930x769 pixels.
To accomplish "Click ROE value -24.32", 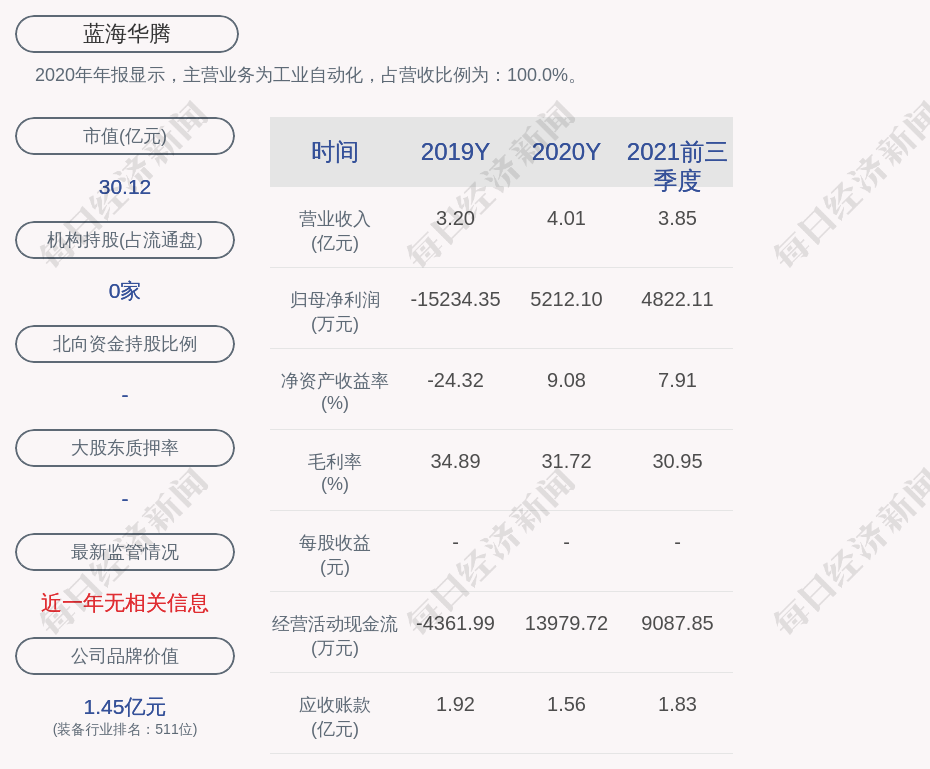I will [x=456, y=380].
